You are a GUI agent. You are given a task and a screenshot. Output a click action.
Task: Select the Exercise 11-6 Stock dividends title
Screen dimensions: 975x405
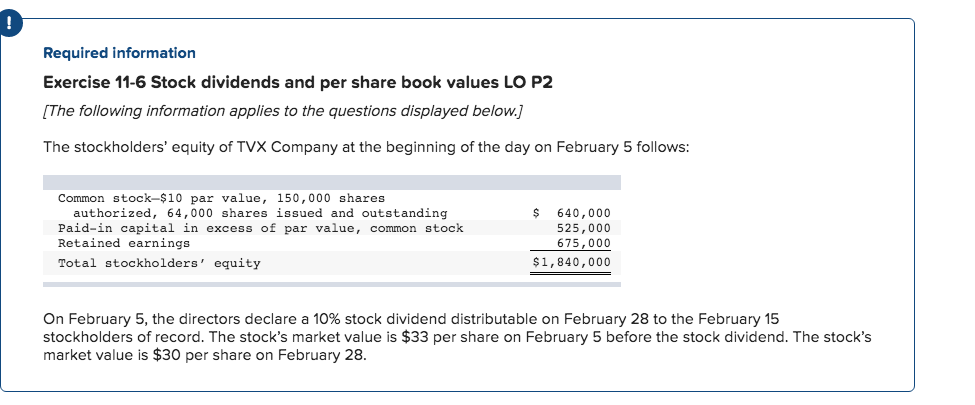(298, 83)
